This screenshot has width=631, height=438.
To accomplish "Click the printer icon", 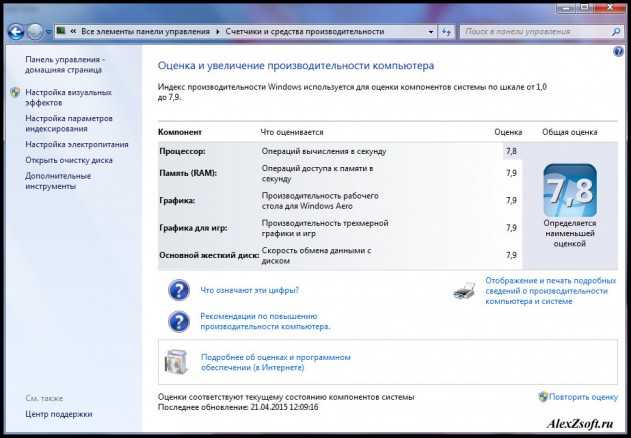I will click(x=464, y=290).
